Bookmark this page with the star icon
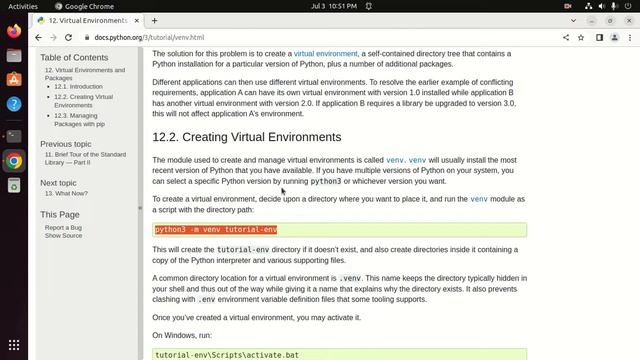 [581, 38]
